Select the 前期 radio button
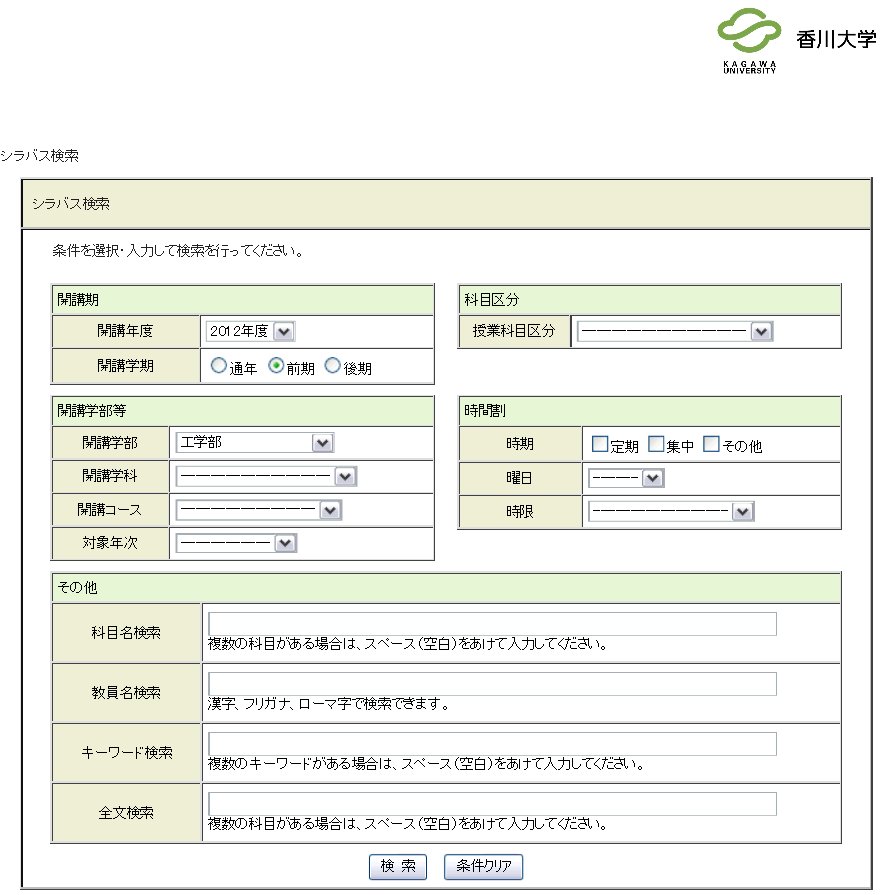The width and height of the screenshot is (882, 895). [276, 366]
